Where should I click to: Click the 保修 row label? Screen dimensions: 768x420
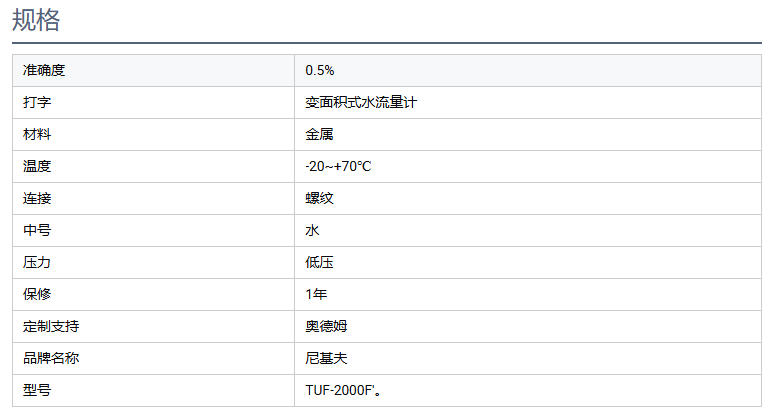pyautogui.click(x=37, y=294)
